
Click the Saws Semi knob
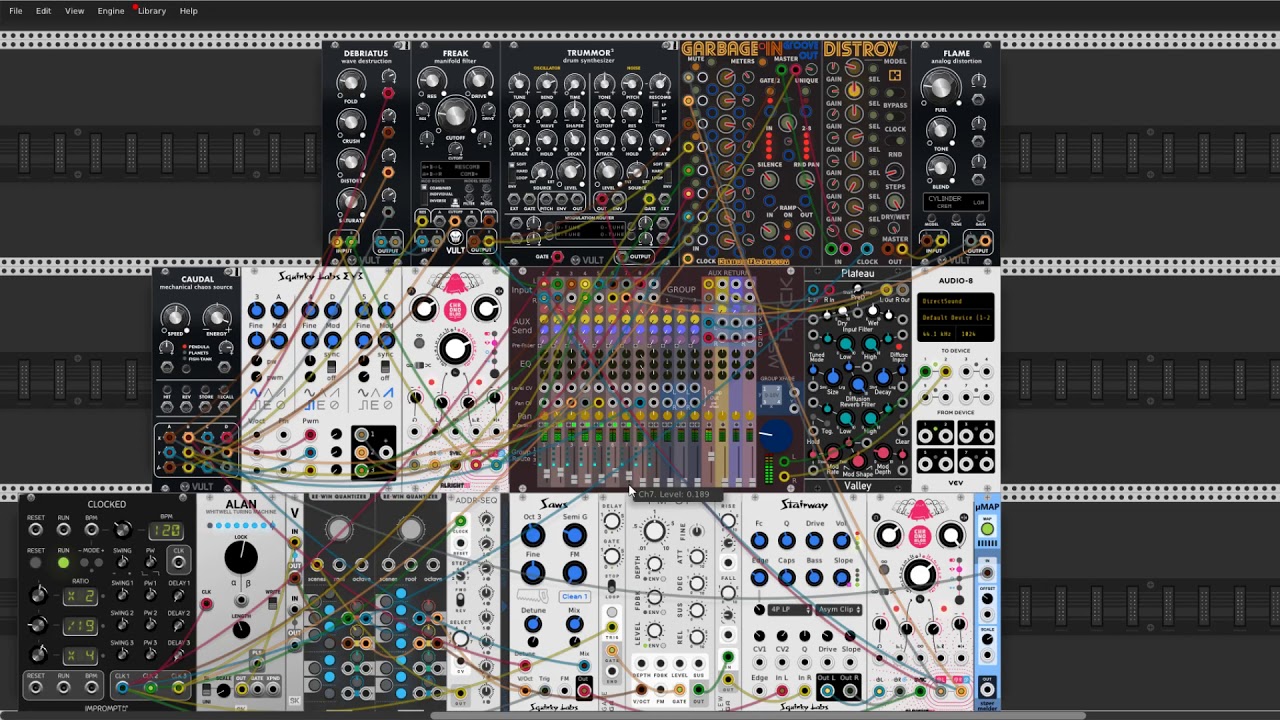tap(574, 536)
